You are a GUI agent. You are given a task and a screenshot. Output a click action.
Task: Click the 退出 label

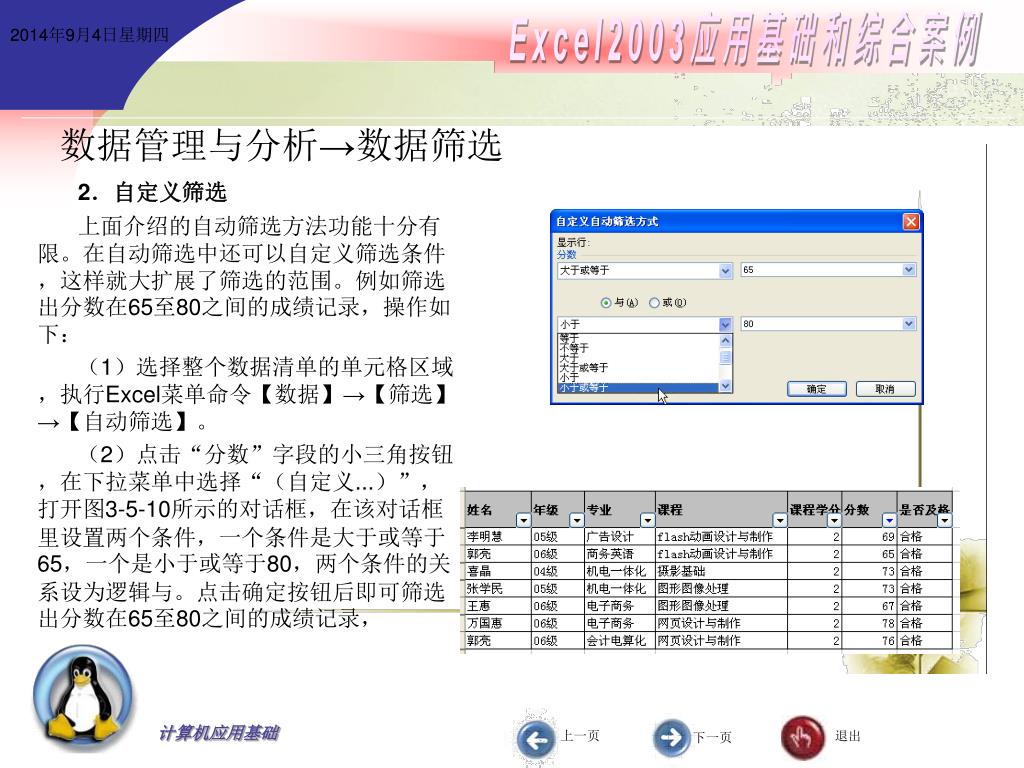pyautogui.click(x=847, y=736)
